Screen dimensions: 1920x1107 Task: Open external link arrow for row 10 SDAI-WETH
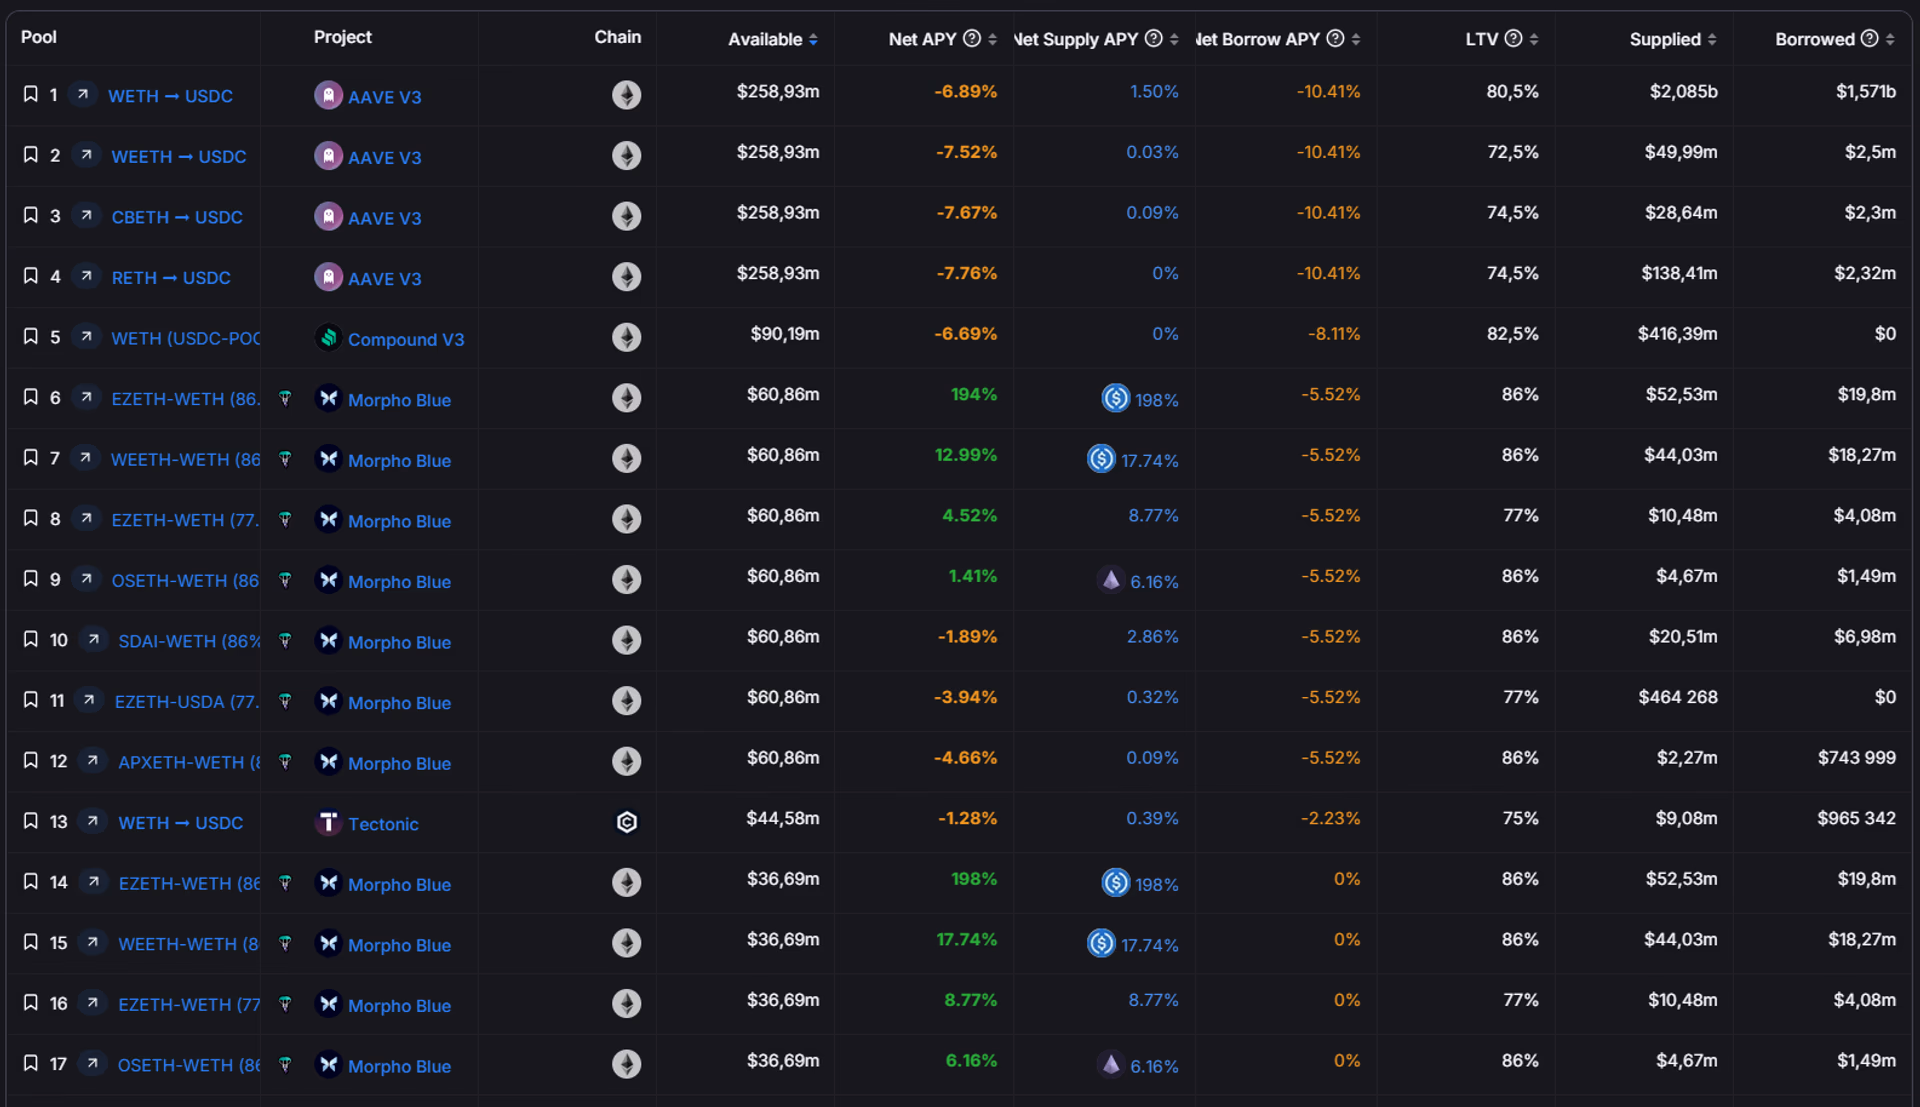click(x=94, y=639)
